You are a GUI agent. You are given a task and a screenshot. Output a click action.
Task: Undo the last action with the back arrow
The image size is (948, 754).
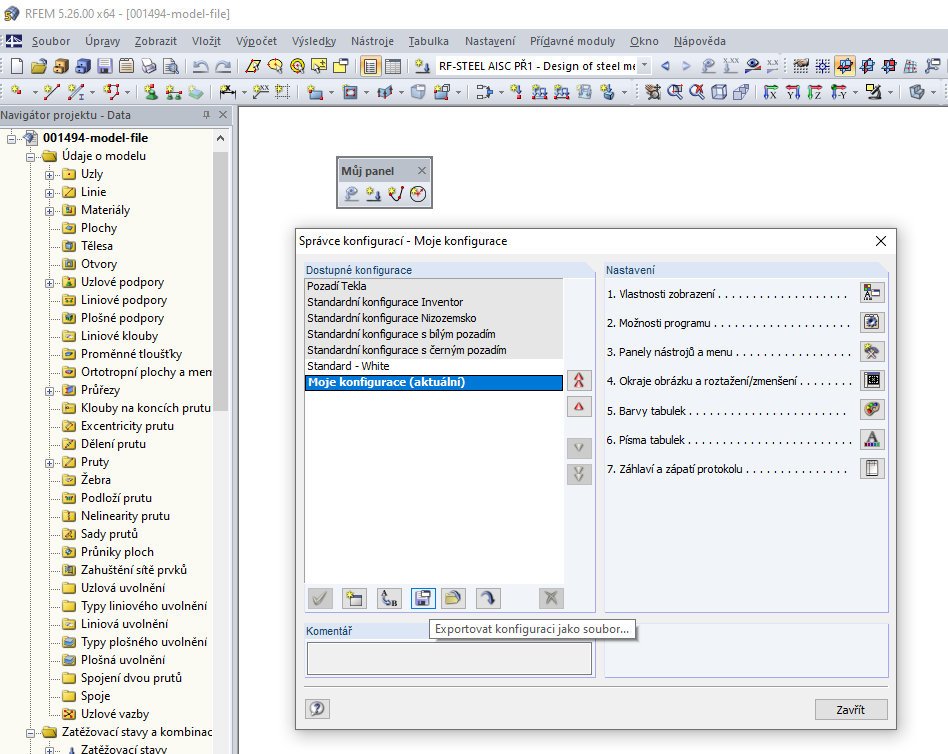pyautogui.click(x=200, y=66)
